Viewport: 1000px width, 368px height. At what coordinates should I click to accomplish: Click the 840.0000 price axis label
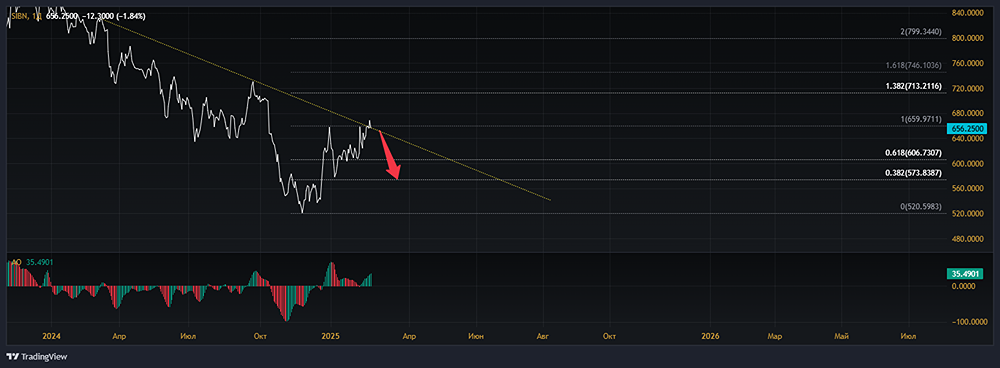pyautogui.click(x=968, y=13)
